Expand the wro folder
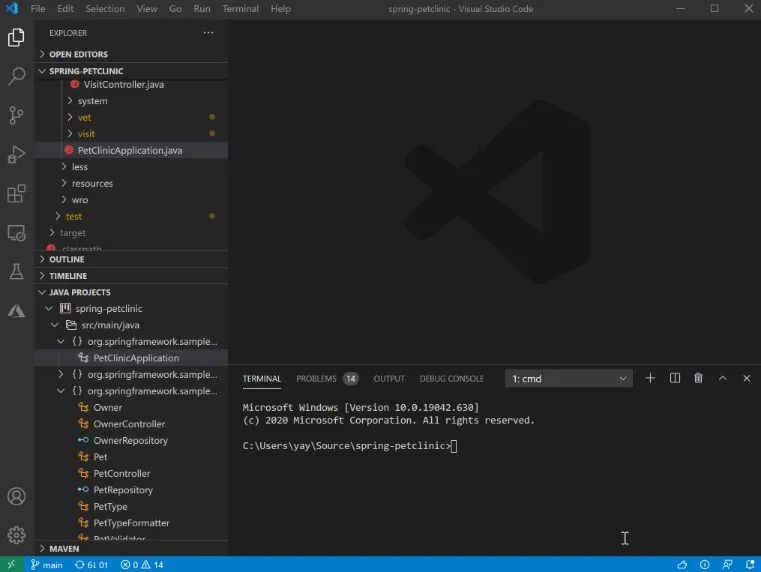 point(131,200)
